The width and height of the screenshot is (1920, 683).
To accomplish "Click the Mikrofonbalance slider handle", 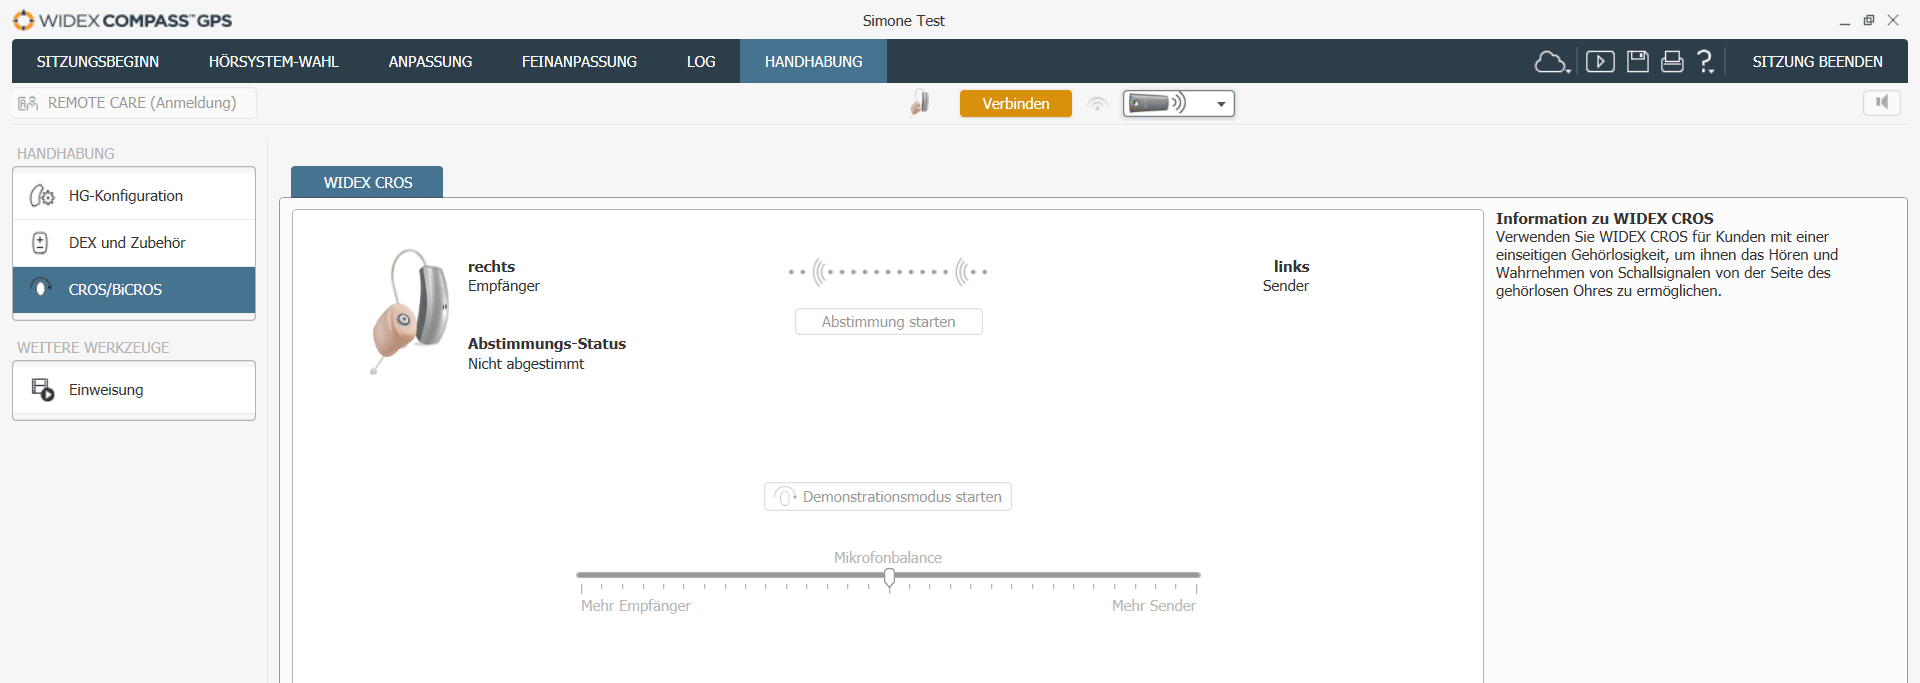I will 889,578.
